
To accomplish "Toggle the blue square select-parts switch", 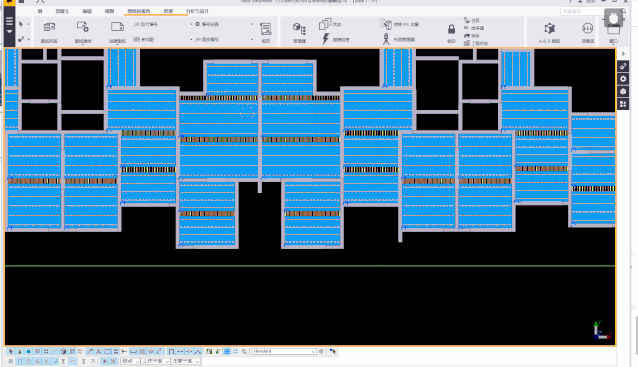I will 28,352.
